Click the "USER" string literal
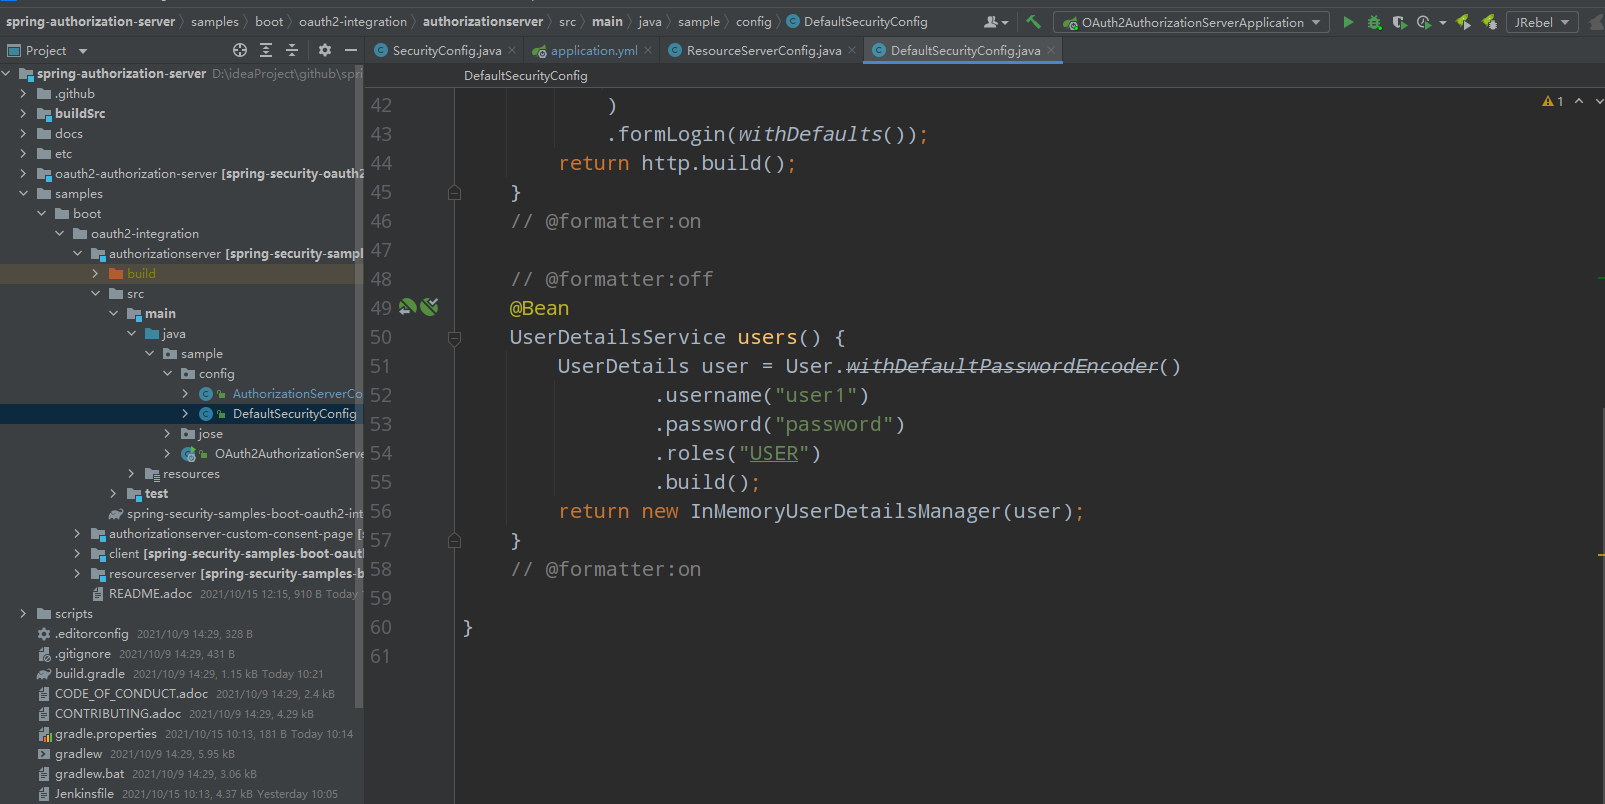The image size is (1605, 804). click(774, 453)
